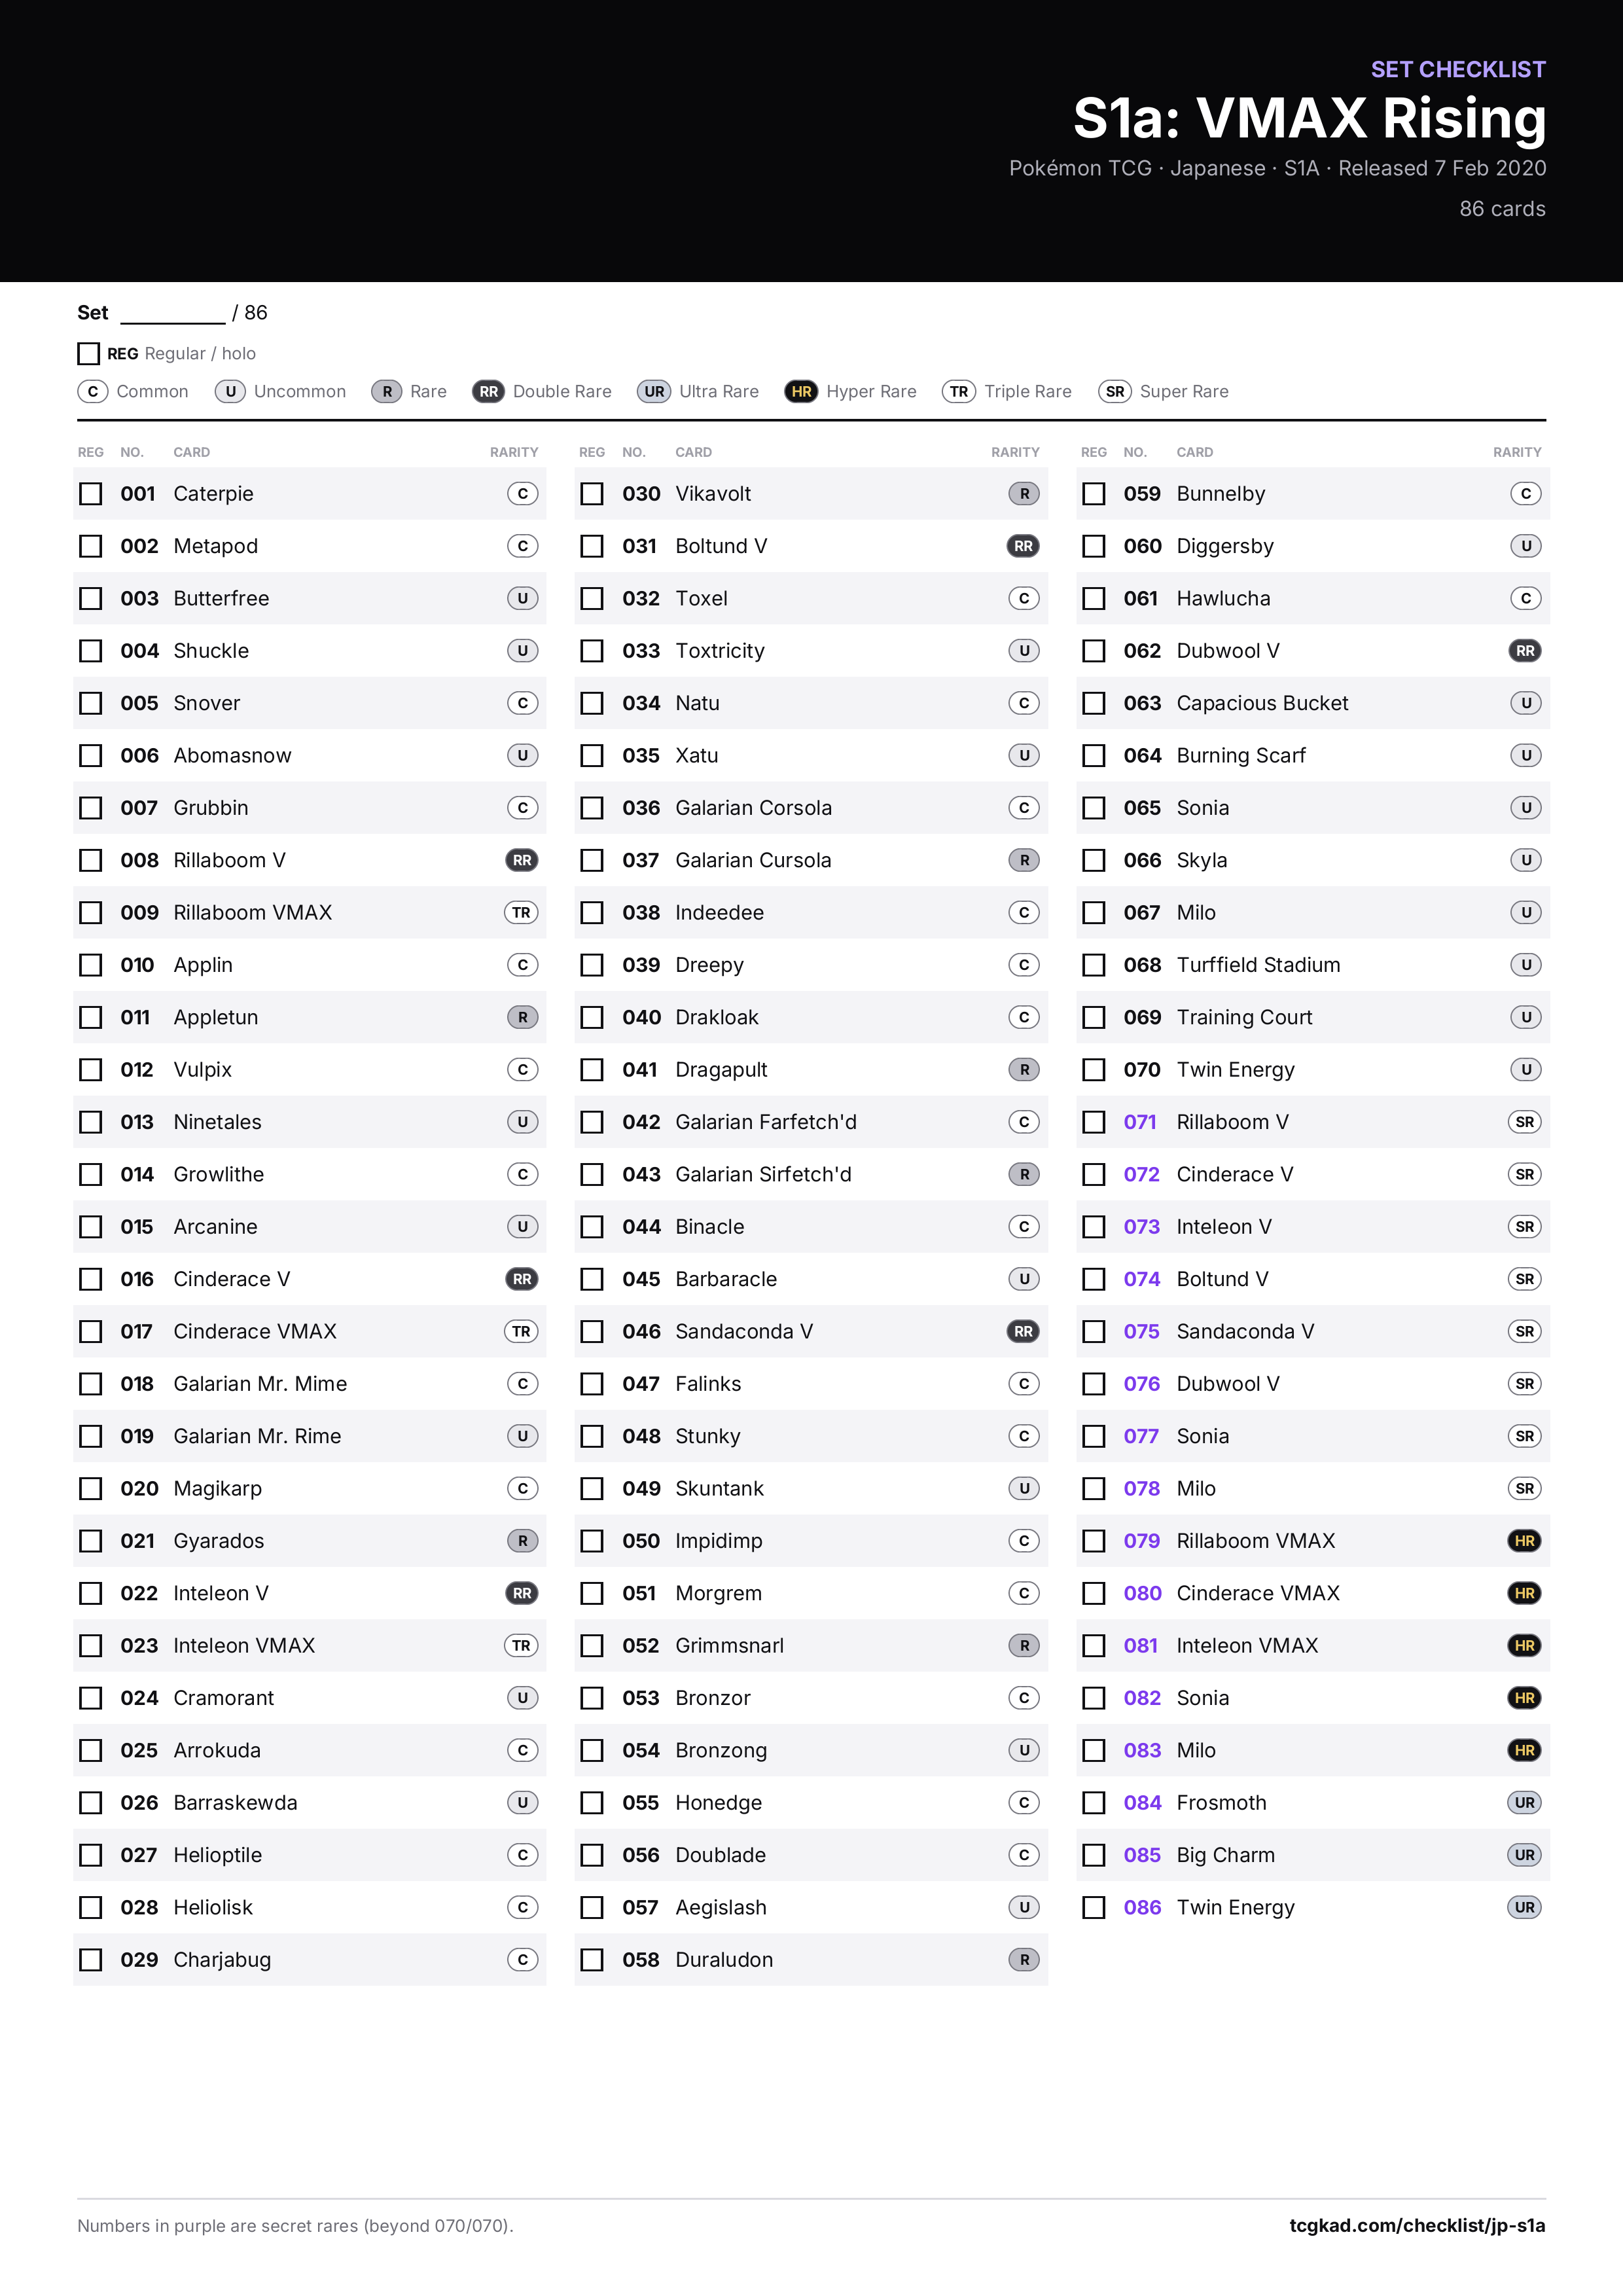Click the RR badge on Rillaboom V 008
Image resolution: width=1623 pixels, height=2296 pixels.
(522, 860)
